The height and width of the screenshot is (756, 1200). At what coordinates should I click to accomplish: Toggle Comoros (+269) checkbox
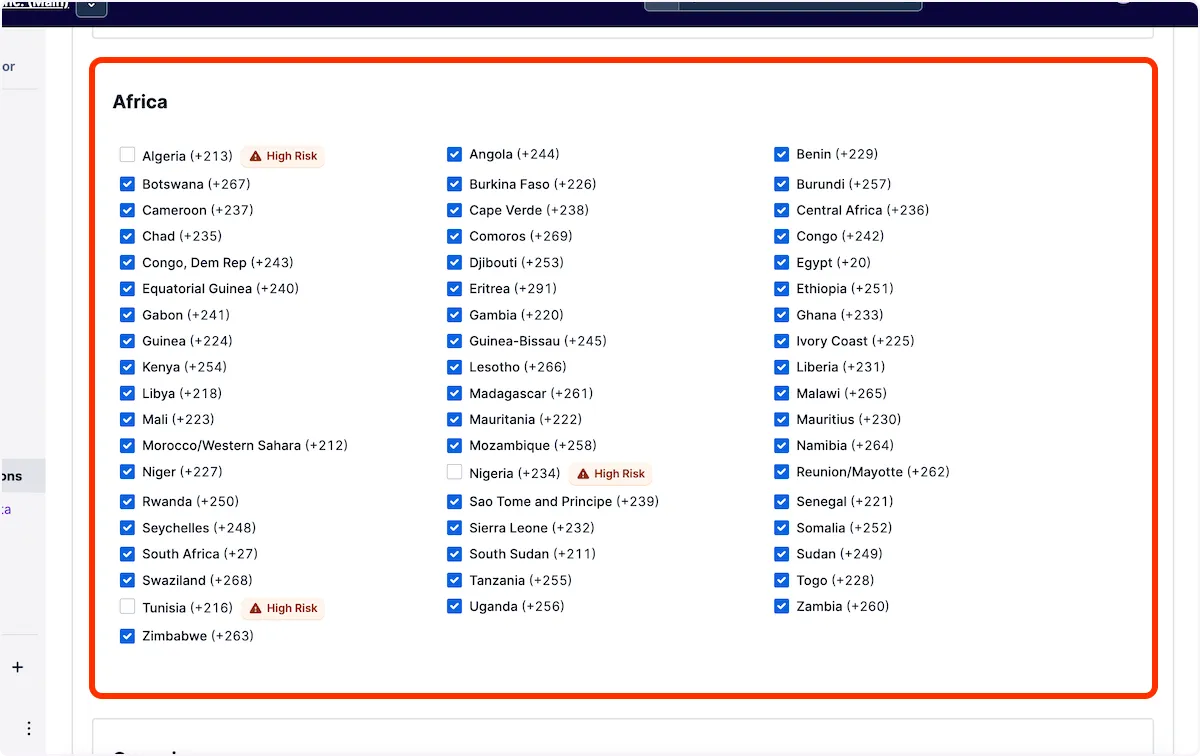click(454, 236)
